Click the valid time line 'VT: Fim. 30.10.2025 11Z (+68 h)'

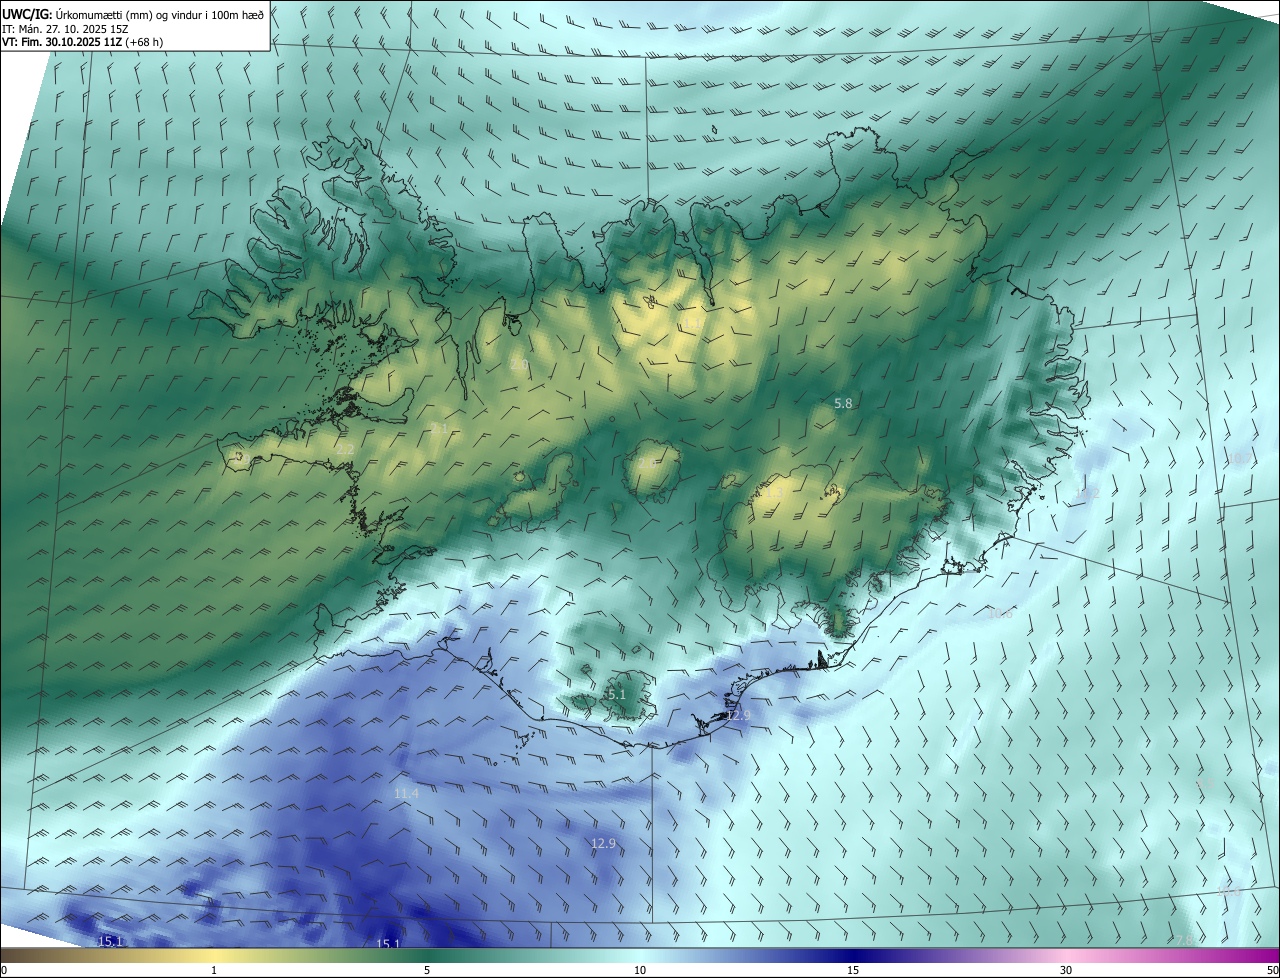(83, 42)
